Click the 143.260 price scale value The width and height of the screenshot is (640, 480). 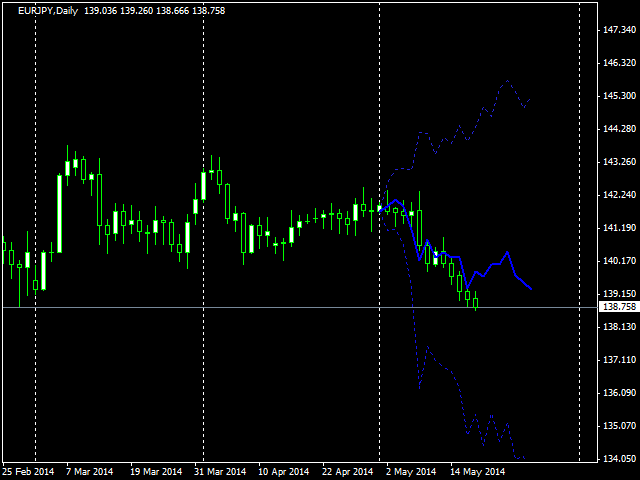[619, 162]
